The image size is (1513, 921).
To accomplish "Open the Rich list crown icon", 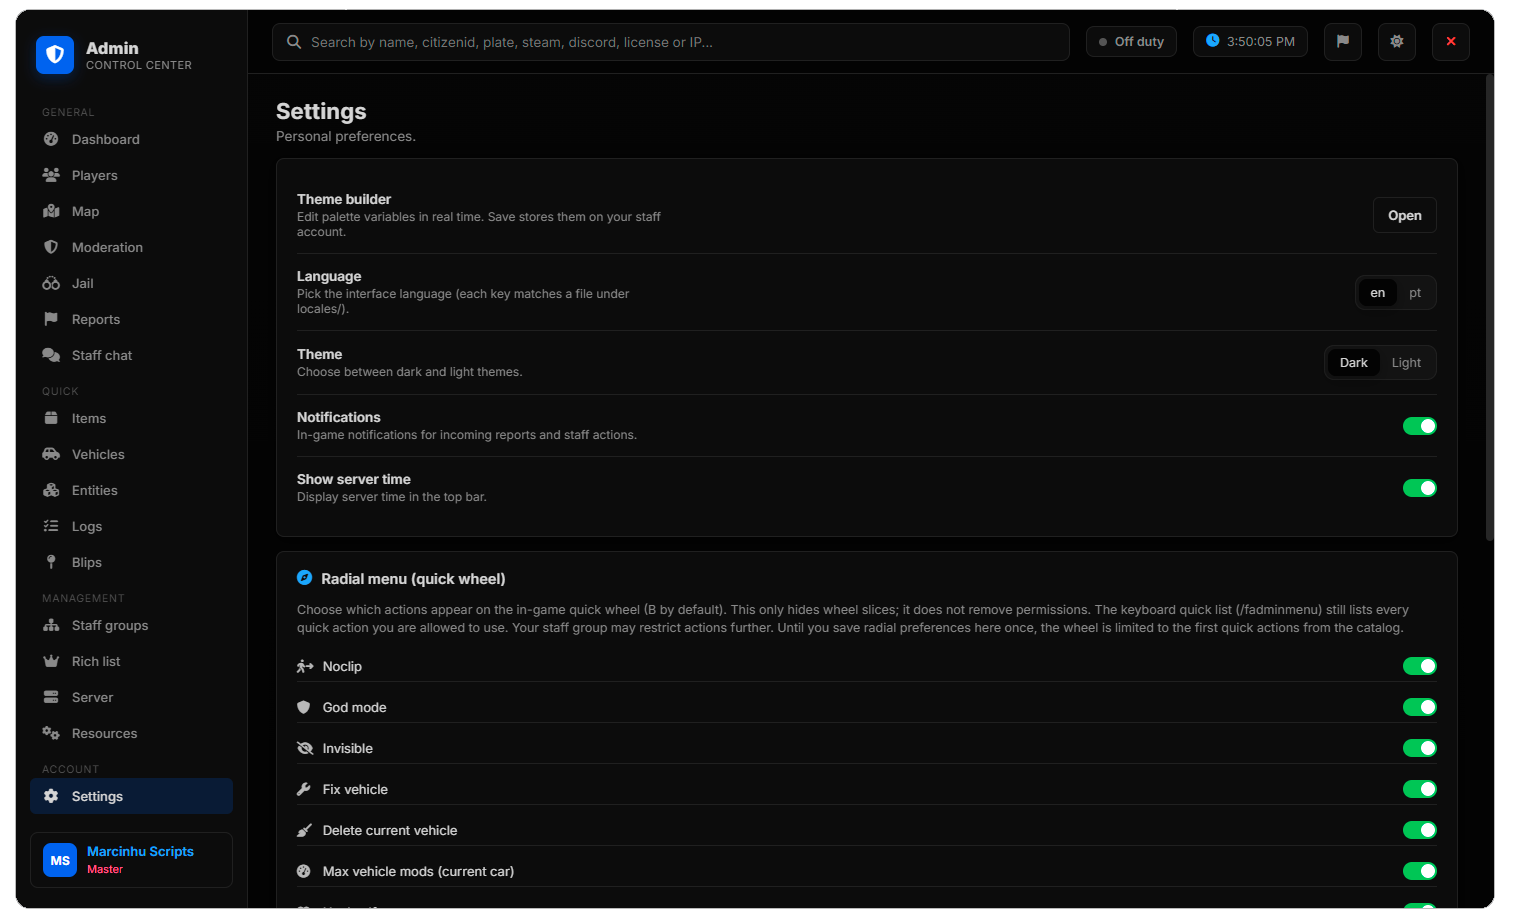I will point(51,662).
